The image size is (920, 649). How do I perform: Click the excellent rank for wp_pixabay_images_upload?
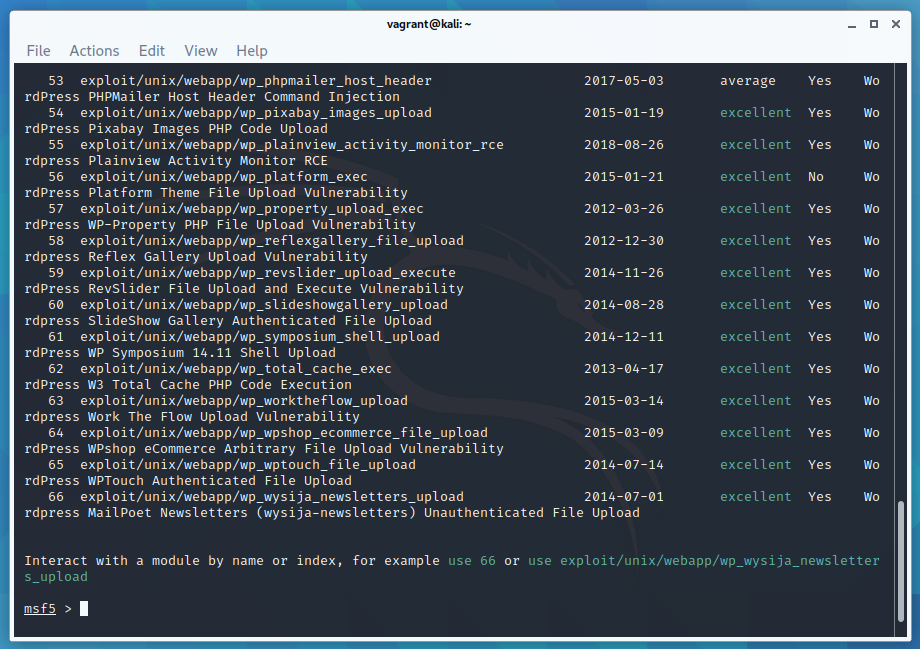tap(755, 112)
